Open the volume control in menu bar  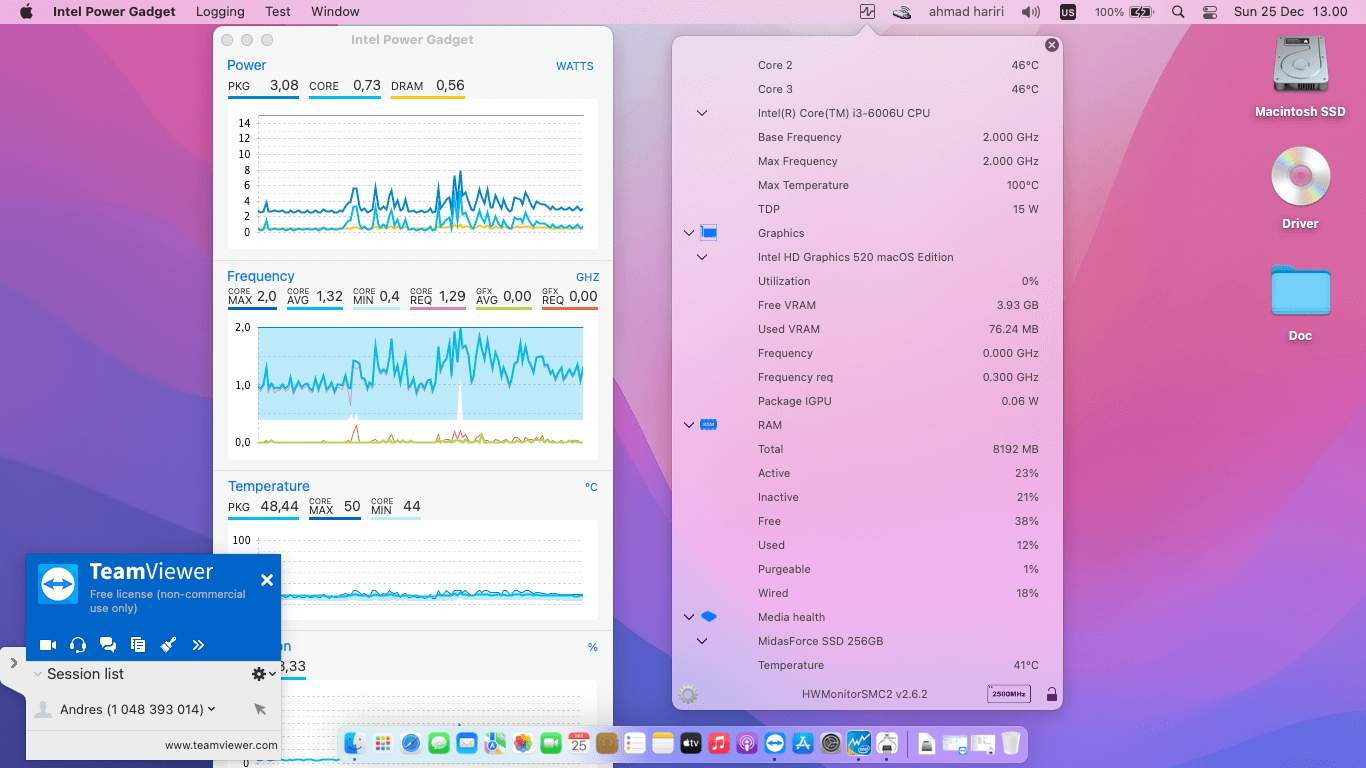point(1030,12)
